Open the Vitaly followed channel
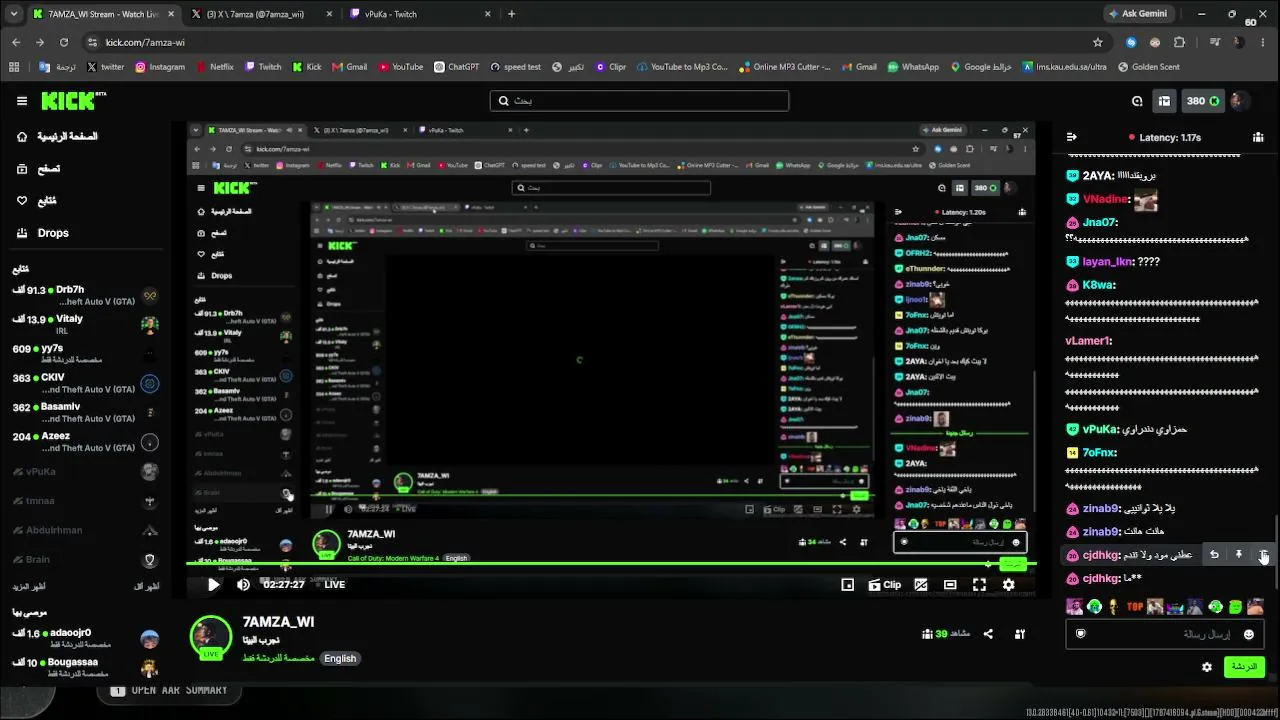The image size is (1280, 720). pyautogui.click(x=86, y=324)
